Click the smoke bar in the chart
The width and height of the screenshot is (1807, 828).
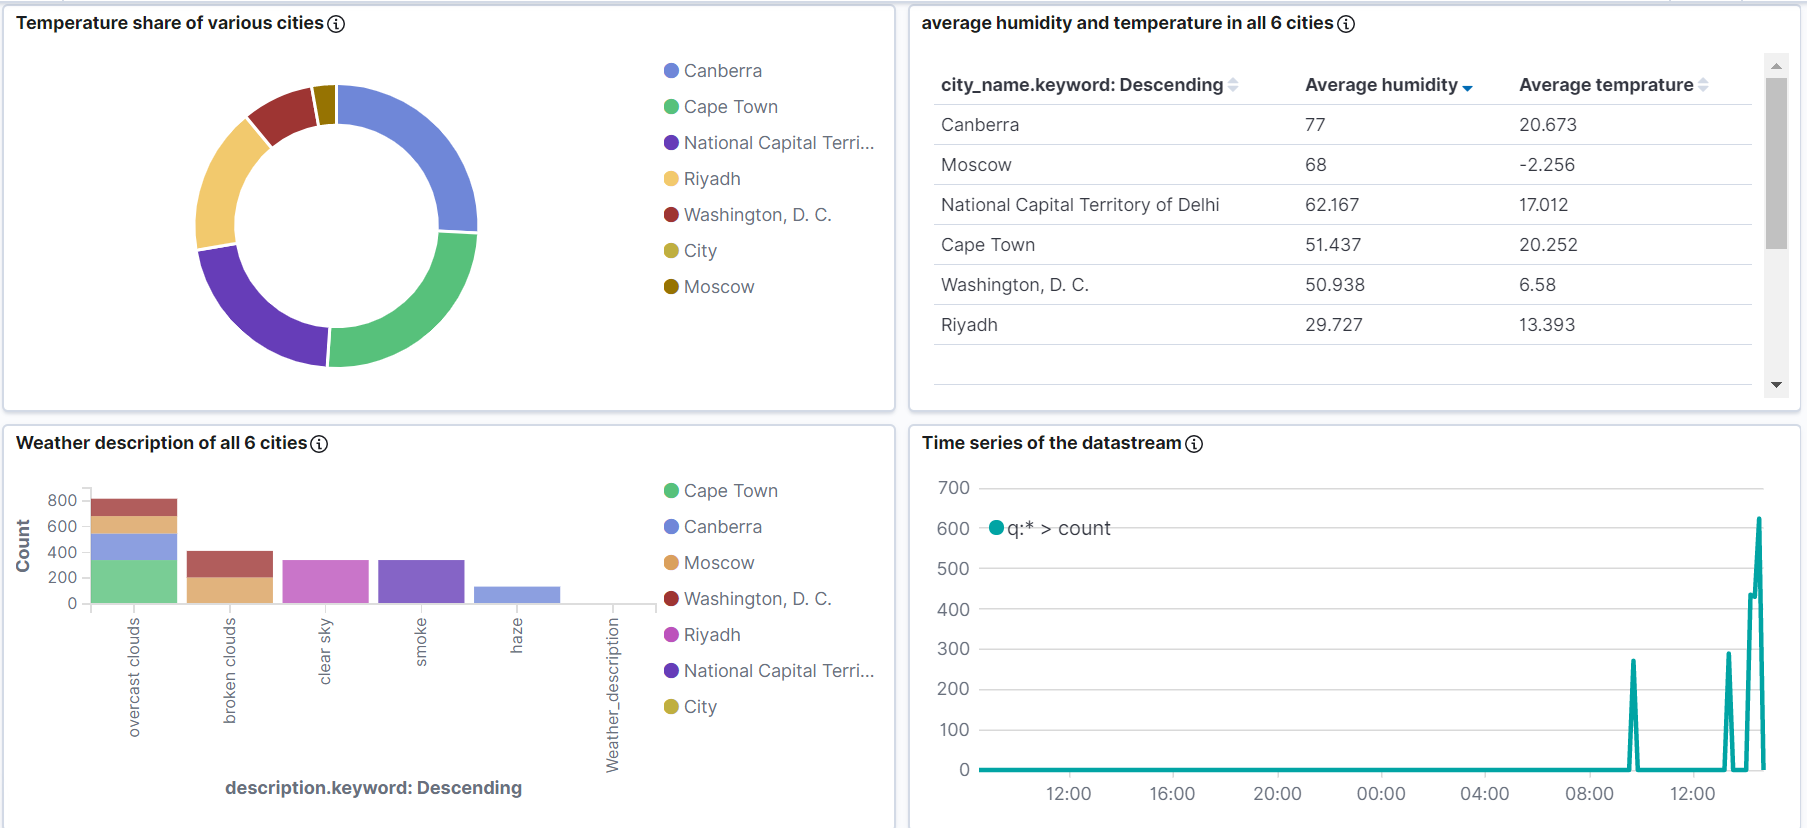click(421, 582)
